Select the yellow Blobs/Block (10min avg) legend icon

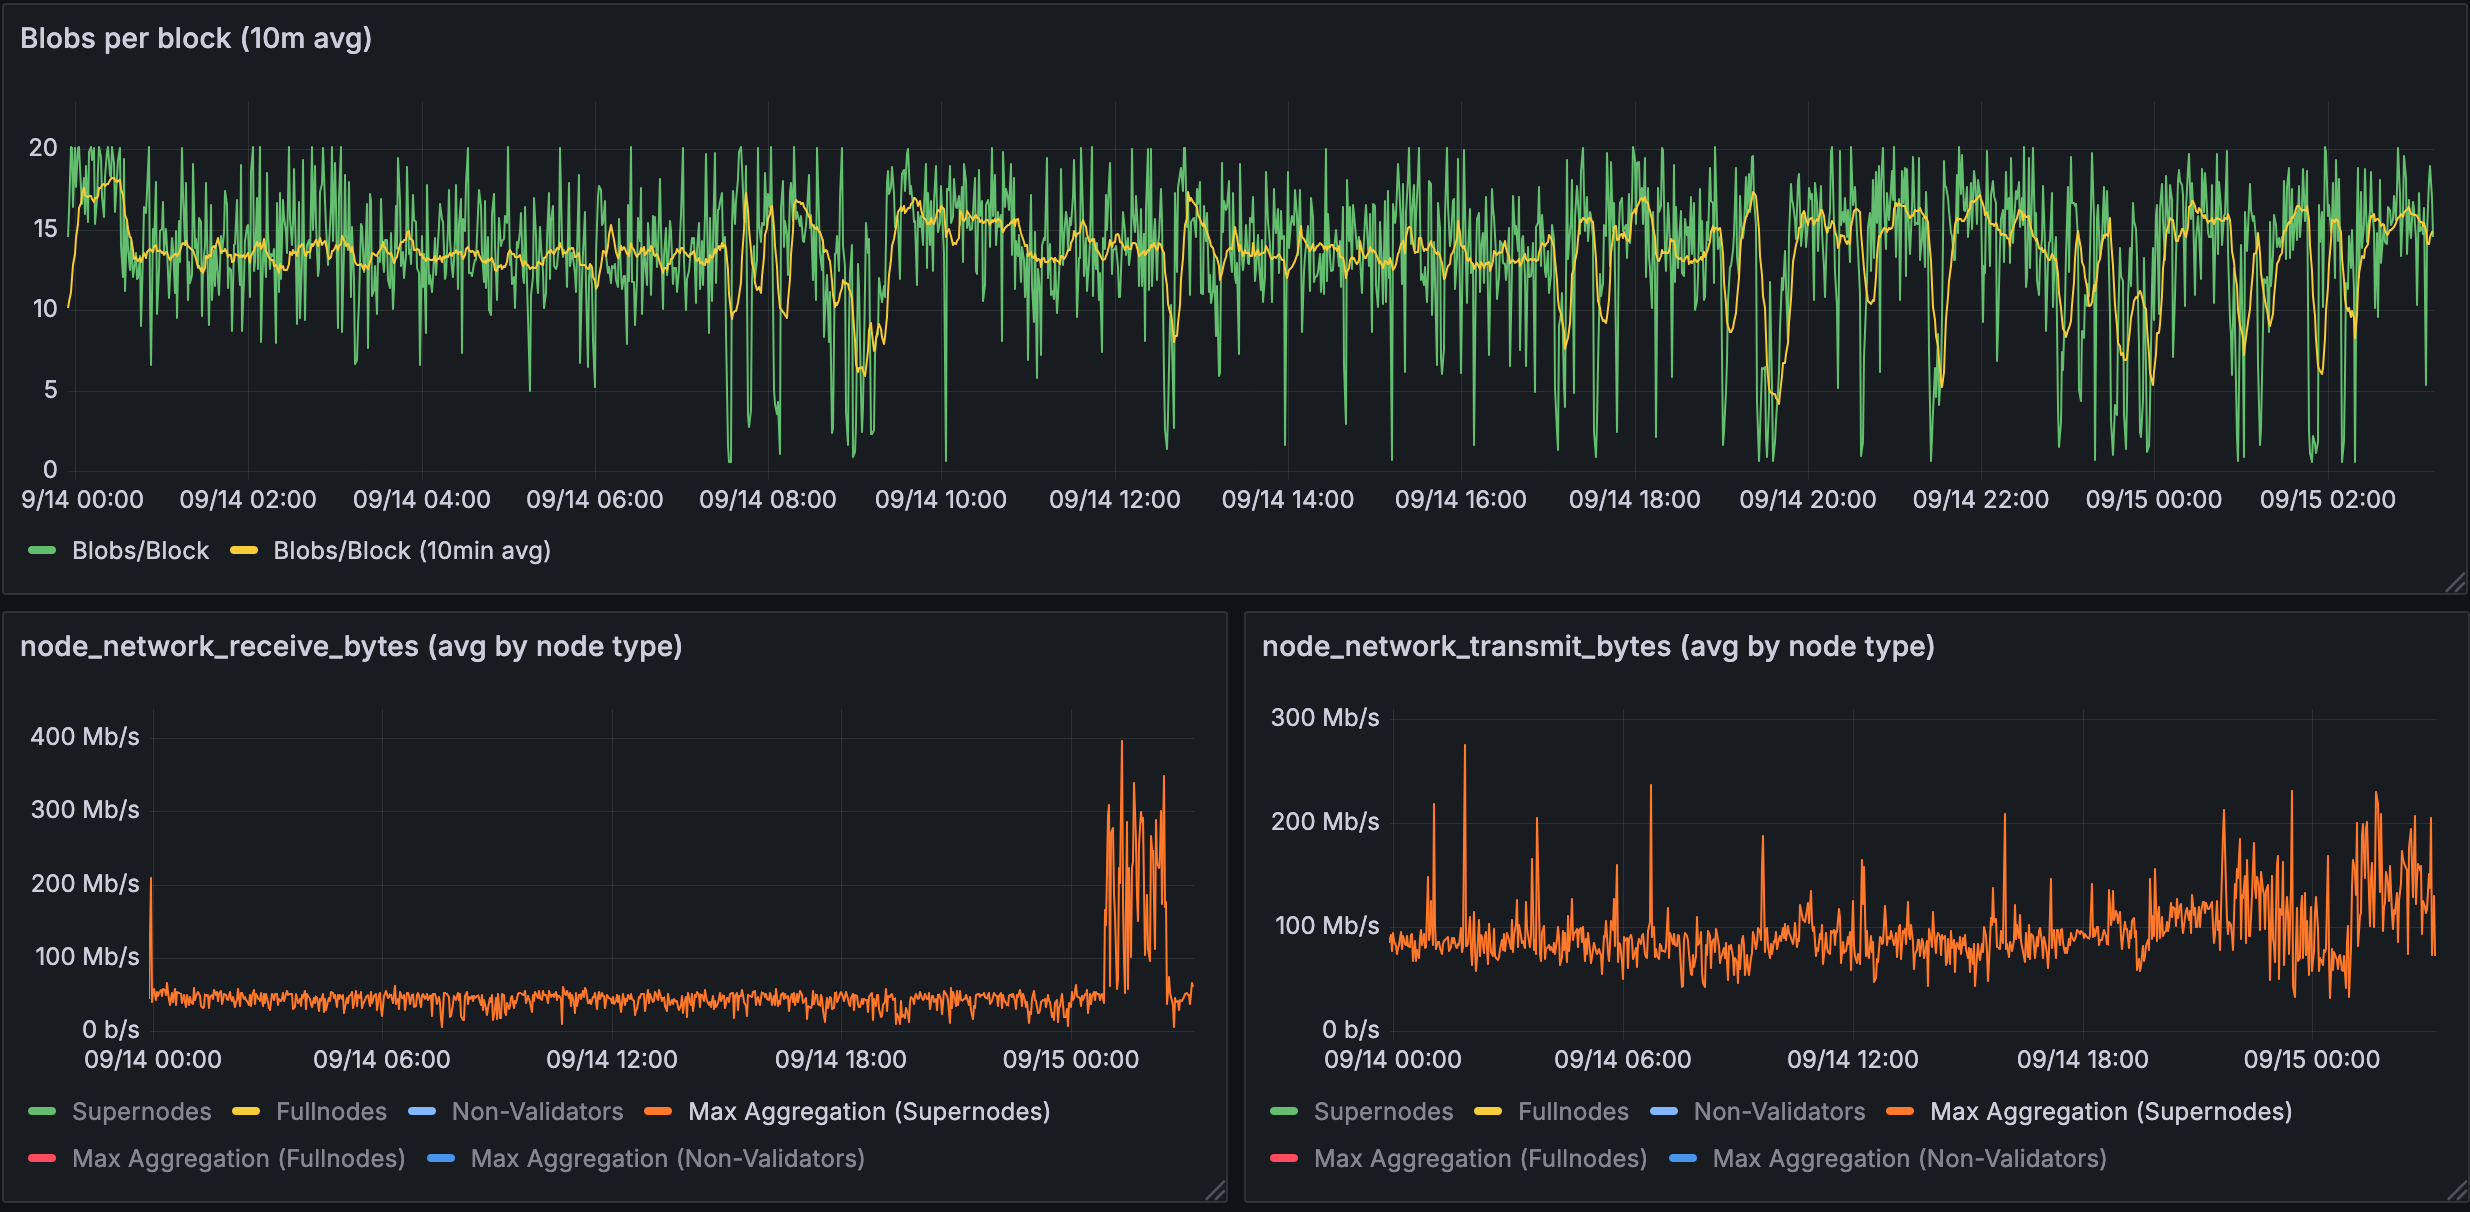coord(246,550)
